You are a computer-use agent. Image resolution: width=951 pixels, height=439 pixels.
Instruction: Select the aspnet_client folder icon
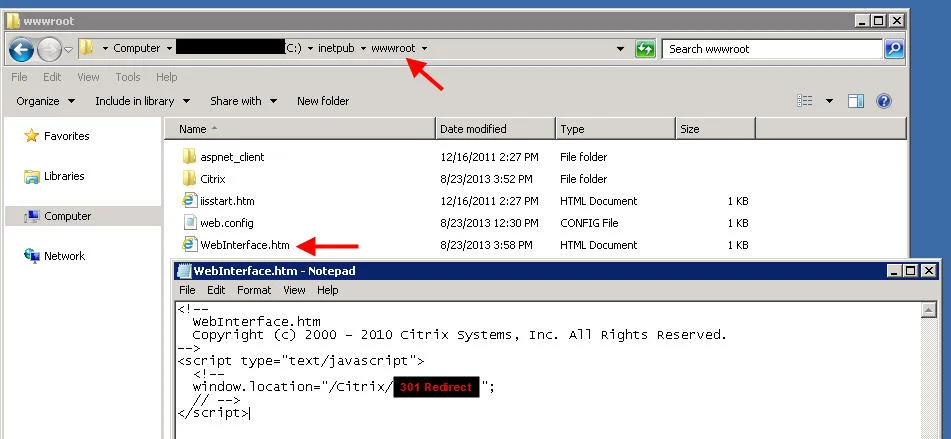click(190, 156)
